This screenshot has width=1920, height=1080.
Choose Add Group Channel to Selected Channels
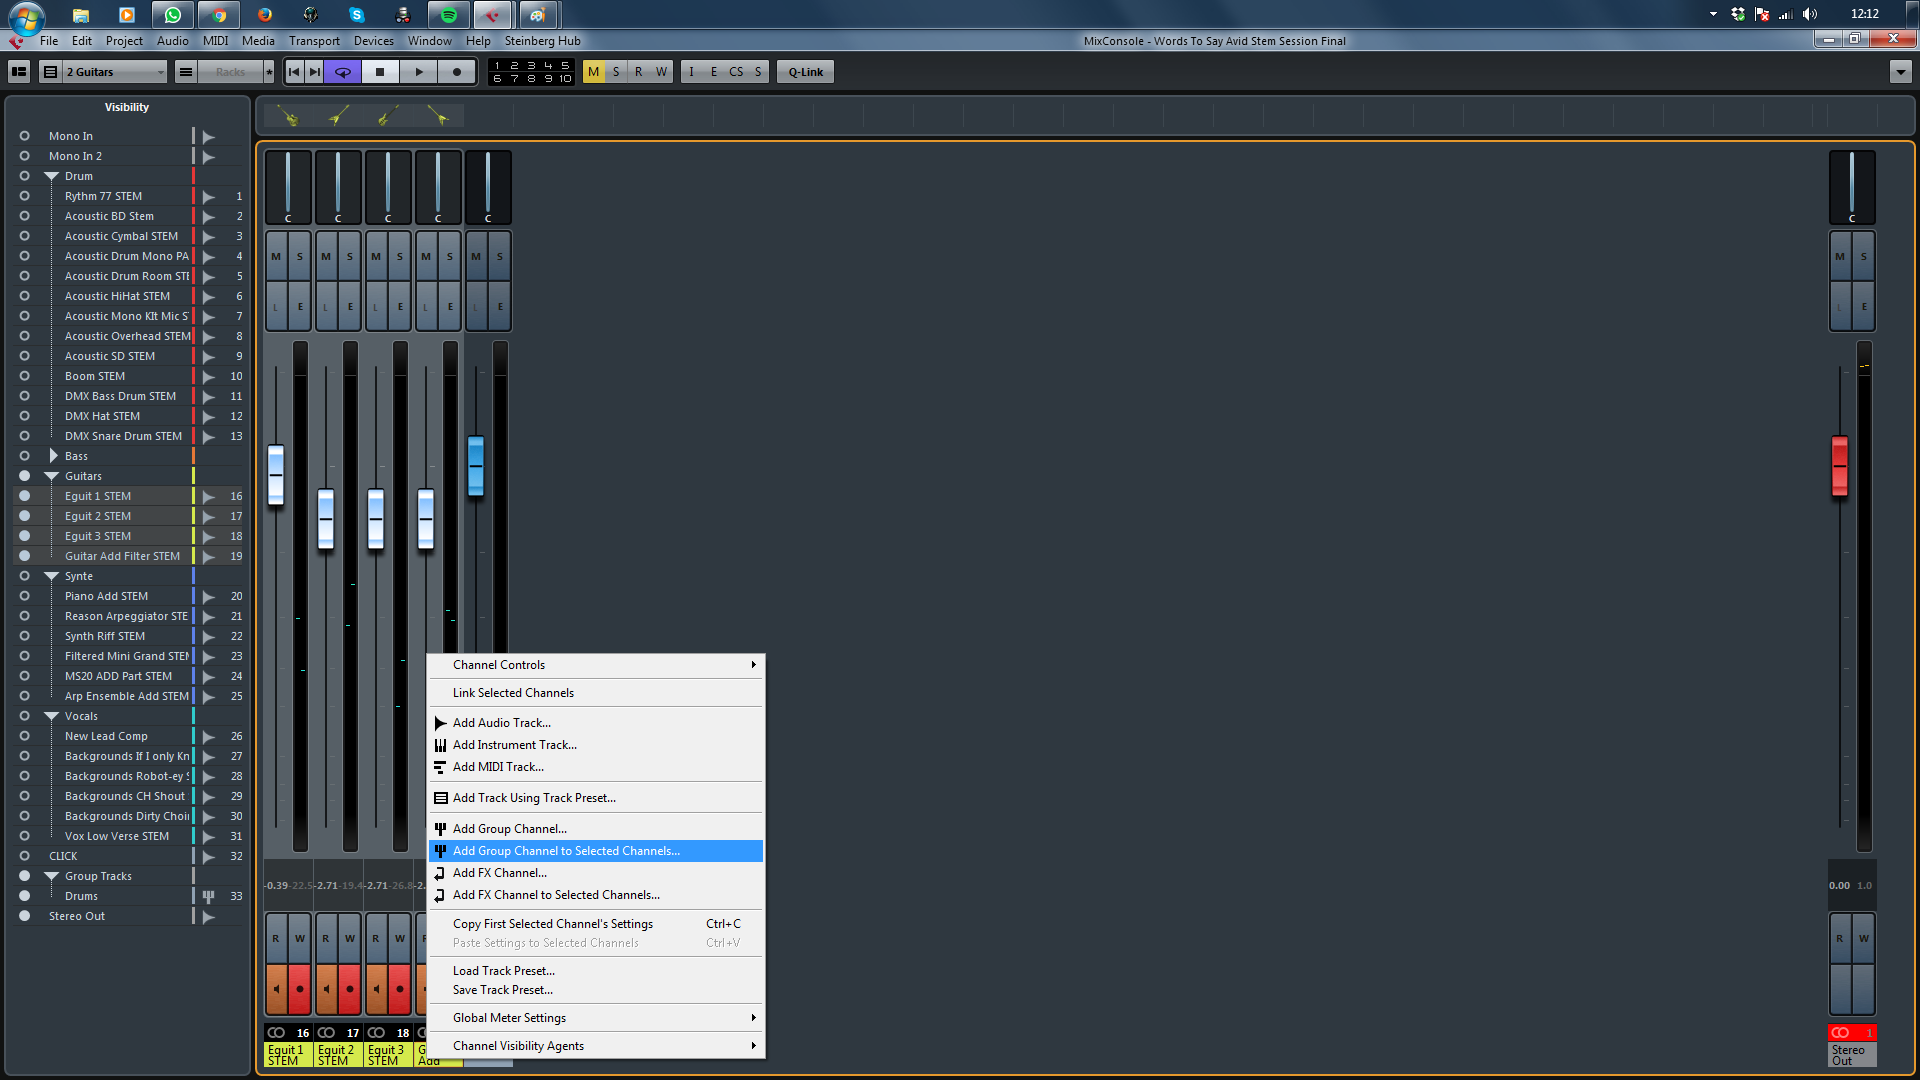(566, 851)
